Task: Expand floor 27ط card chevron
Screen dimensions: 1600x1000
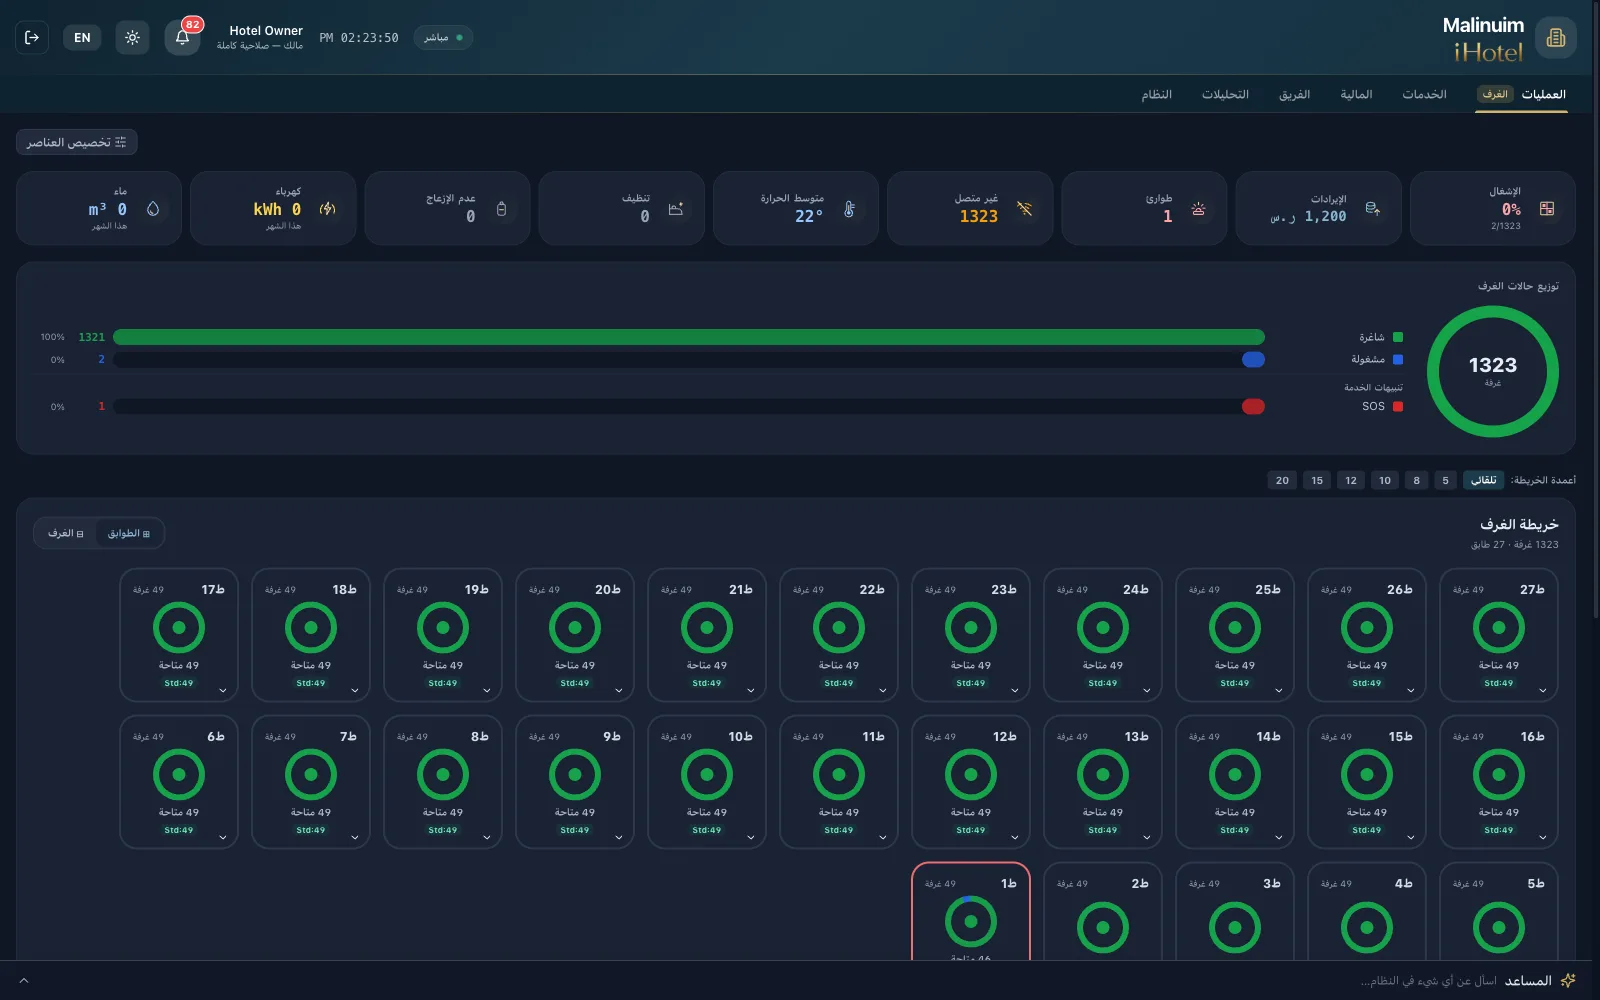Action: [x=1542, y=690]
